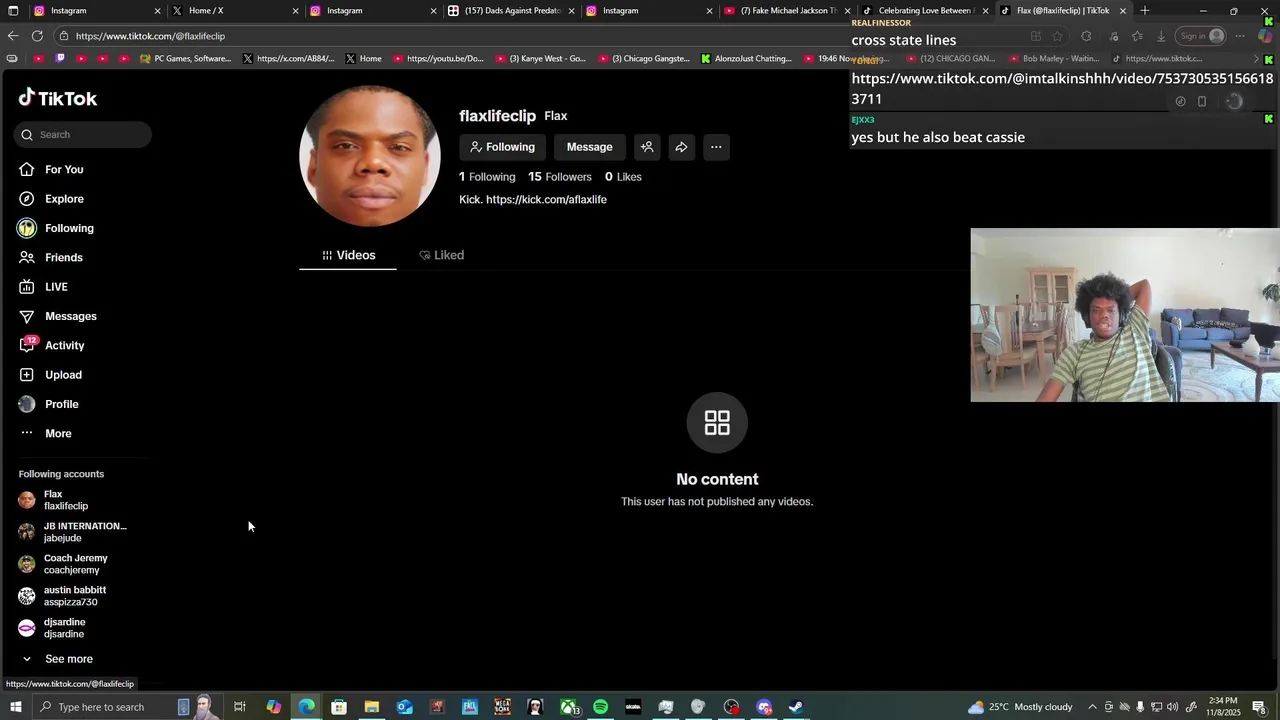
Task: Switch to the Home / X tab
Action: pyautogui.click(x=233, y=11)
